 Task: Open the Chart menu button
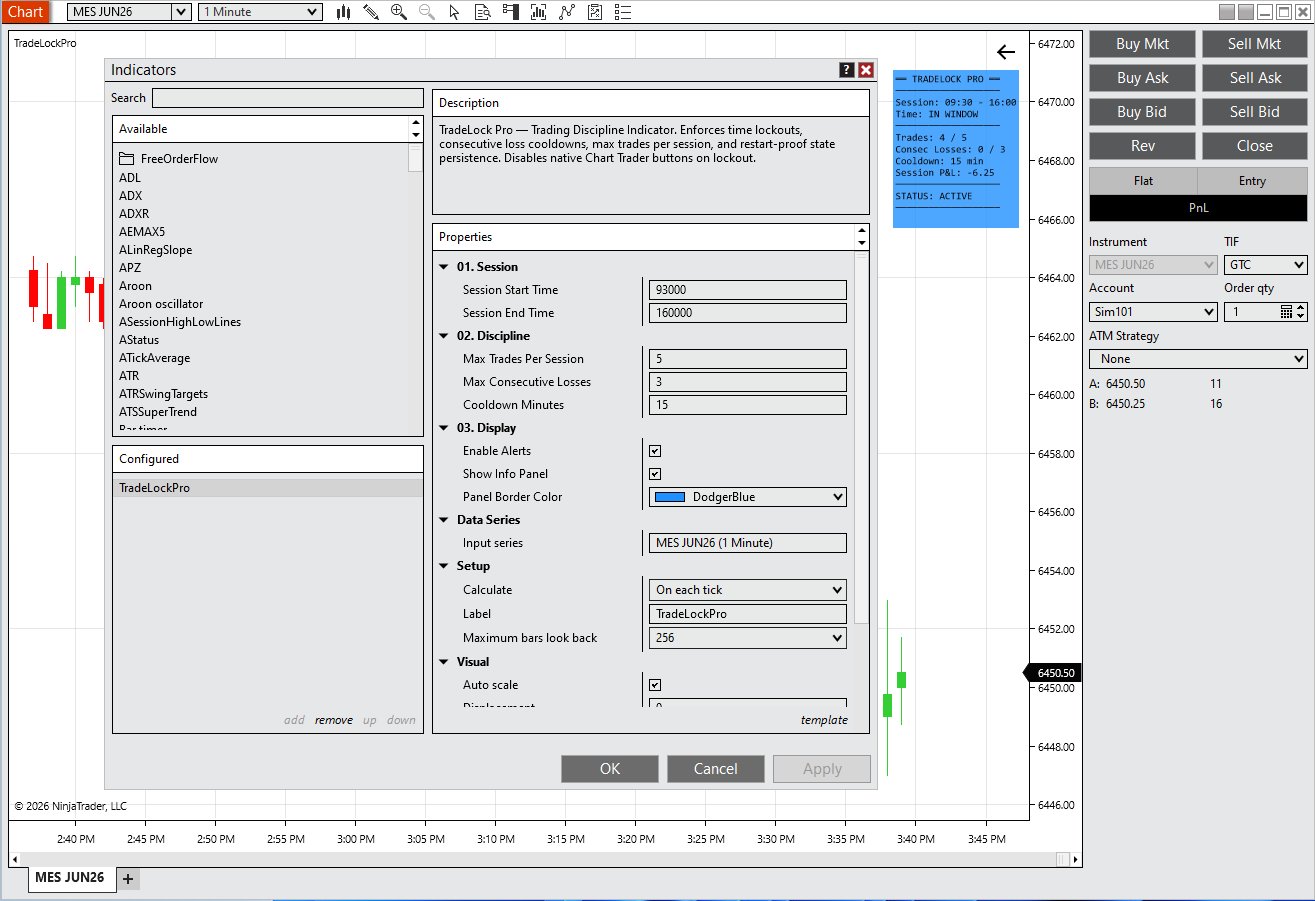tap(25, 11)
